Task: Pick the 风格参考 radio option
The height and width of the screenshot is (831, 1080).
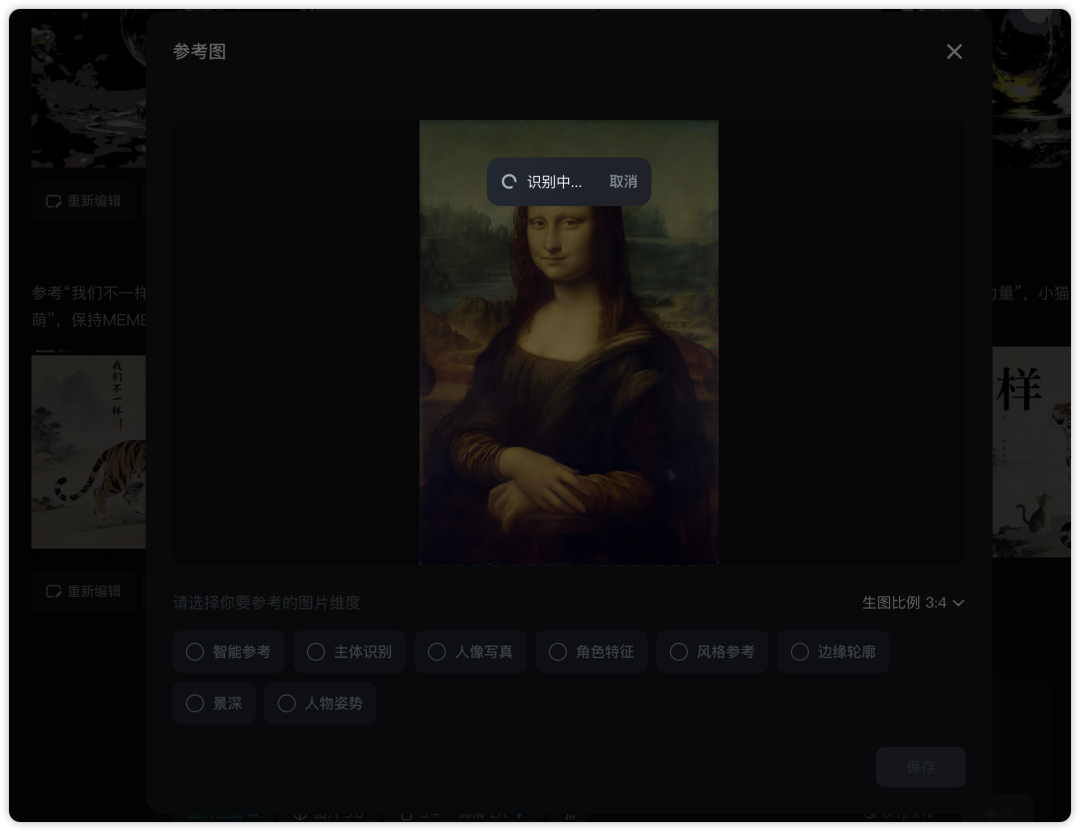Action: pyautogui.click(x=712, y=651)
